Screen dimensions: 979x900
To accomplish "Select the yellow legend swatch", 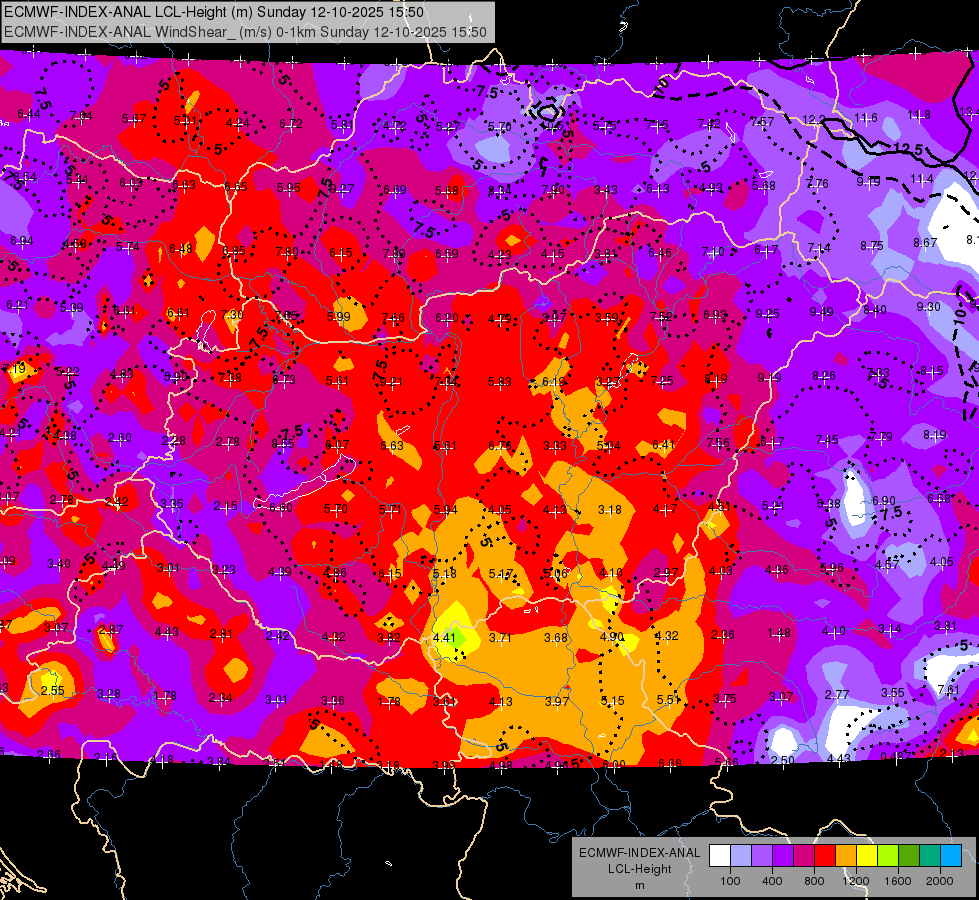I will click(867, 856).
